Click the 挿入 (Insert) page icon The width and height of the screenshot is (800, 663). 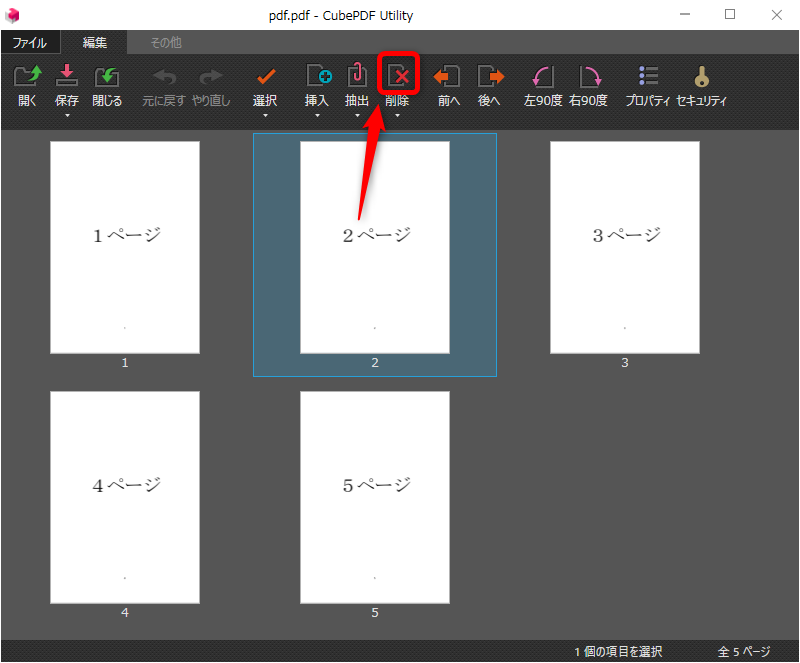(x=319, y=75)
